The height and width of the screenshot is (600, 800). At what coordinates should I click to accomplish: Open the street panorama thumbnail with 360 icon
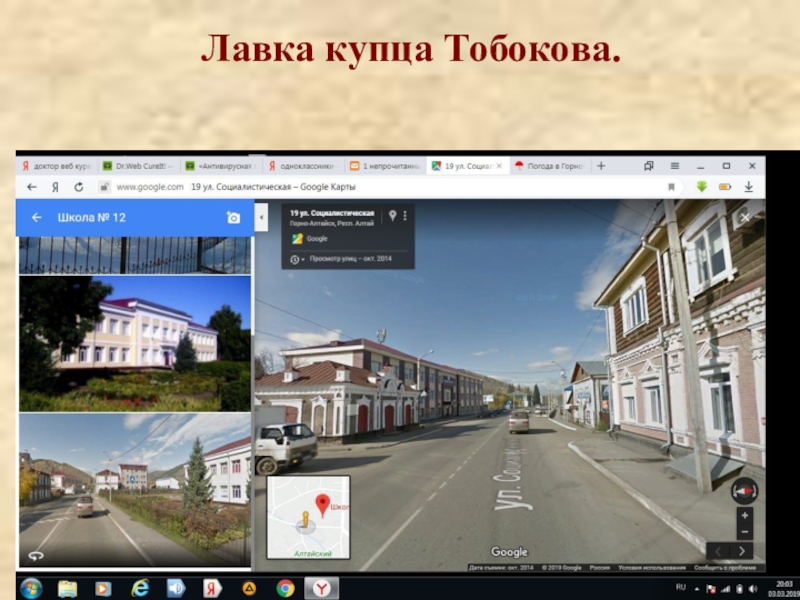coord(135,490)
